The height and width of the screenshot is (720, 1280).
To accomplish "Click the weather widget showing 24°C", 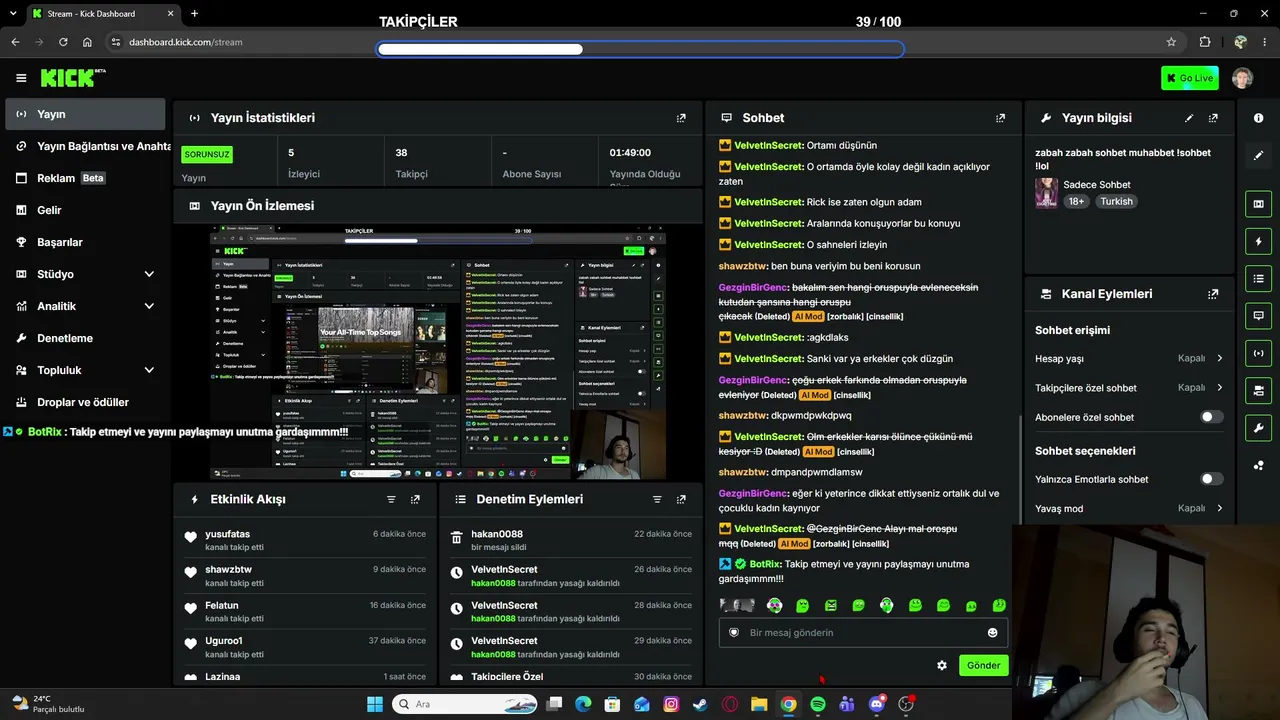I will [x=50, y=704].
